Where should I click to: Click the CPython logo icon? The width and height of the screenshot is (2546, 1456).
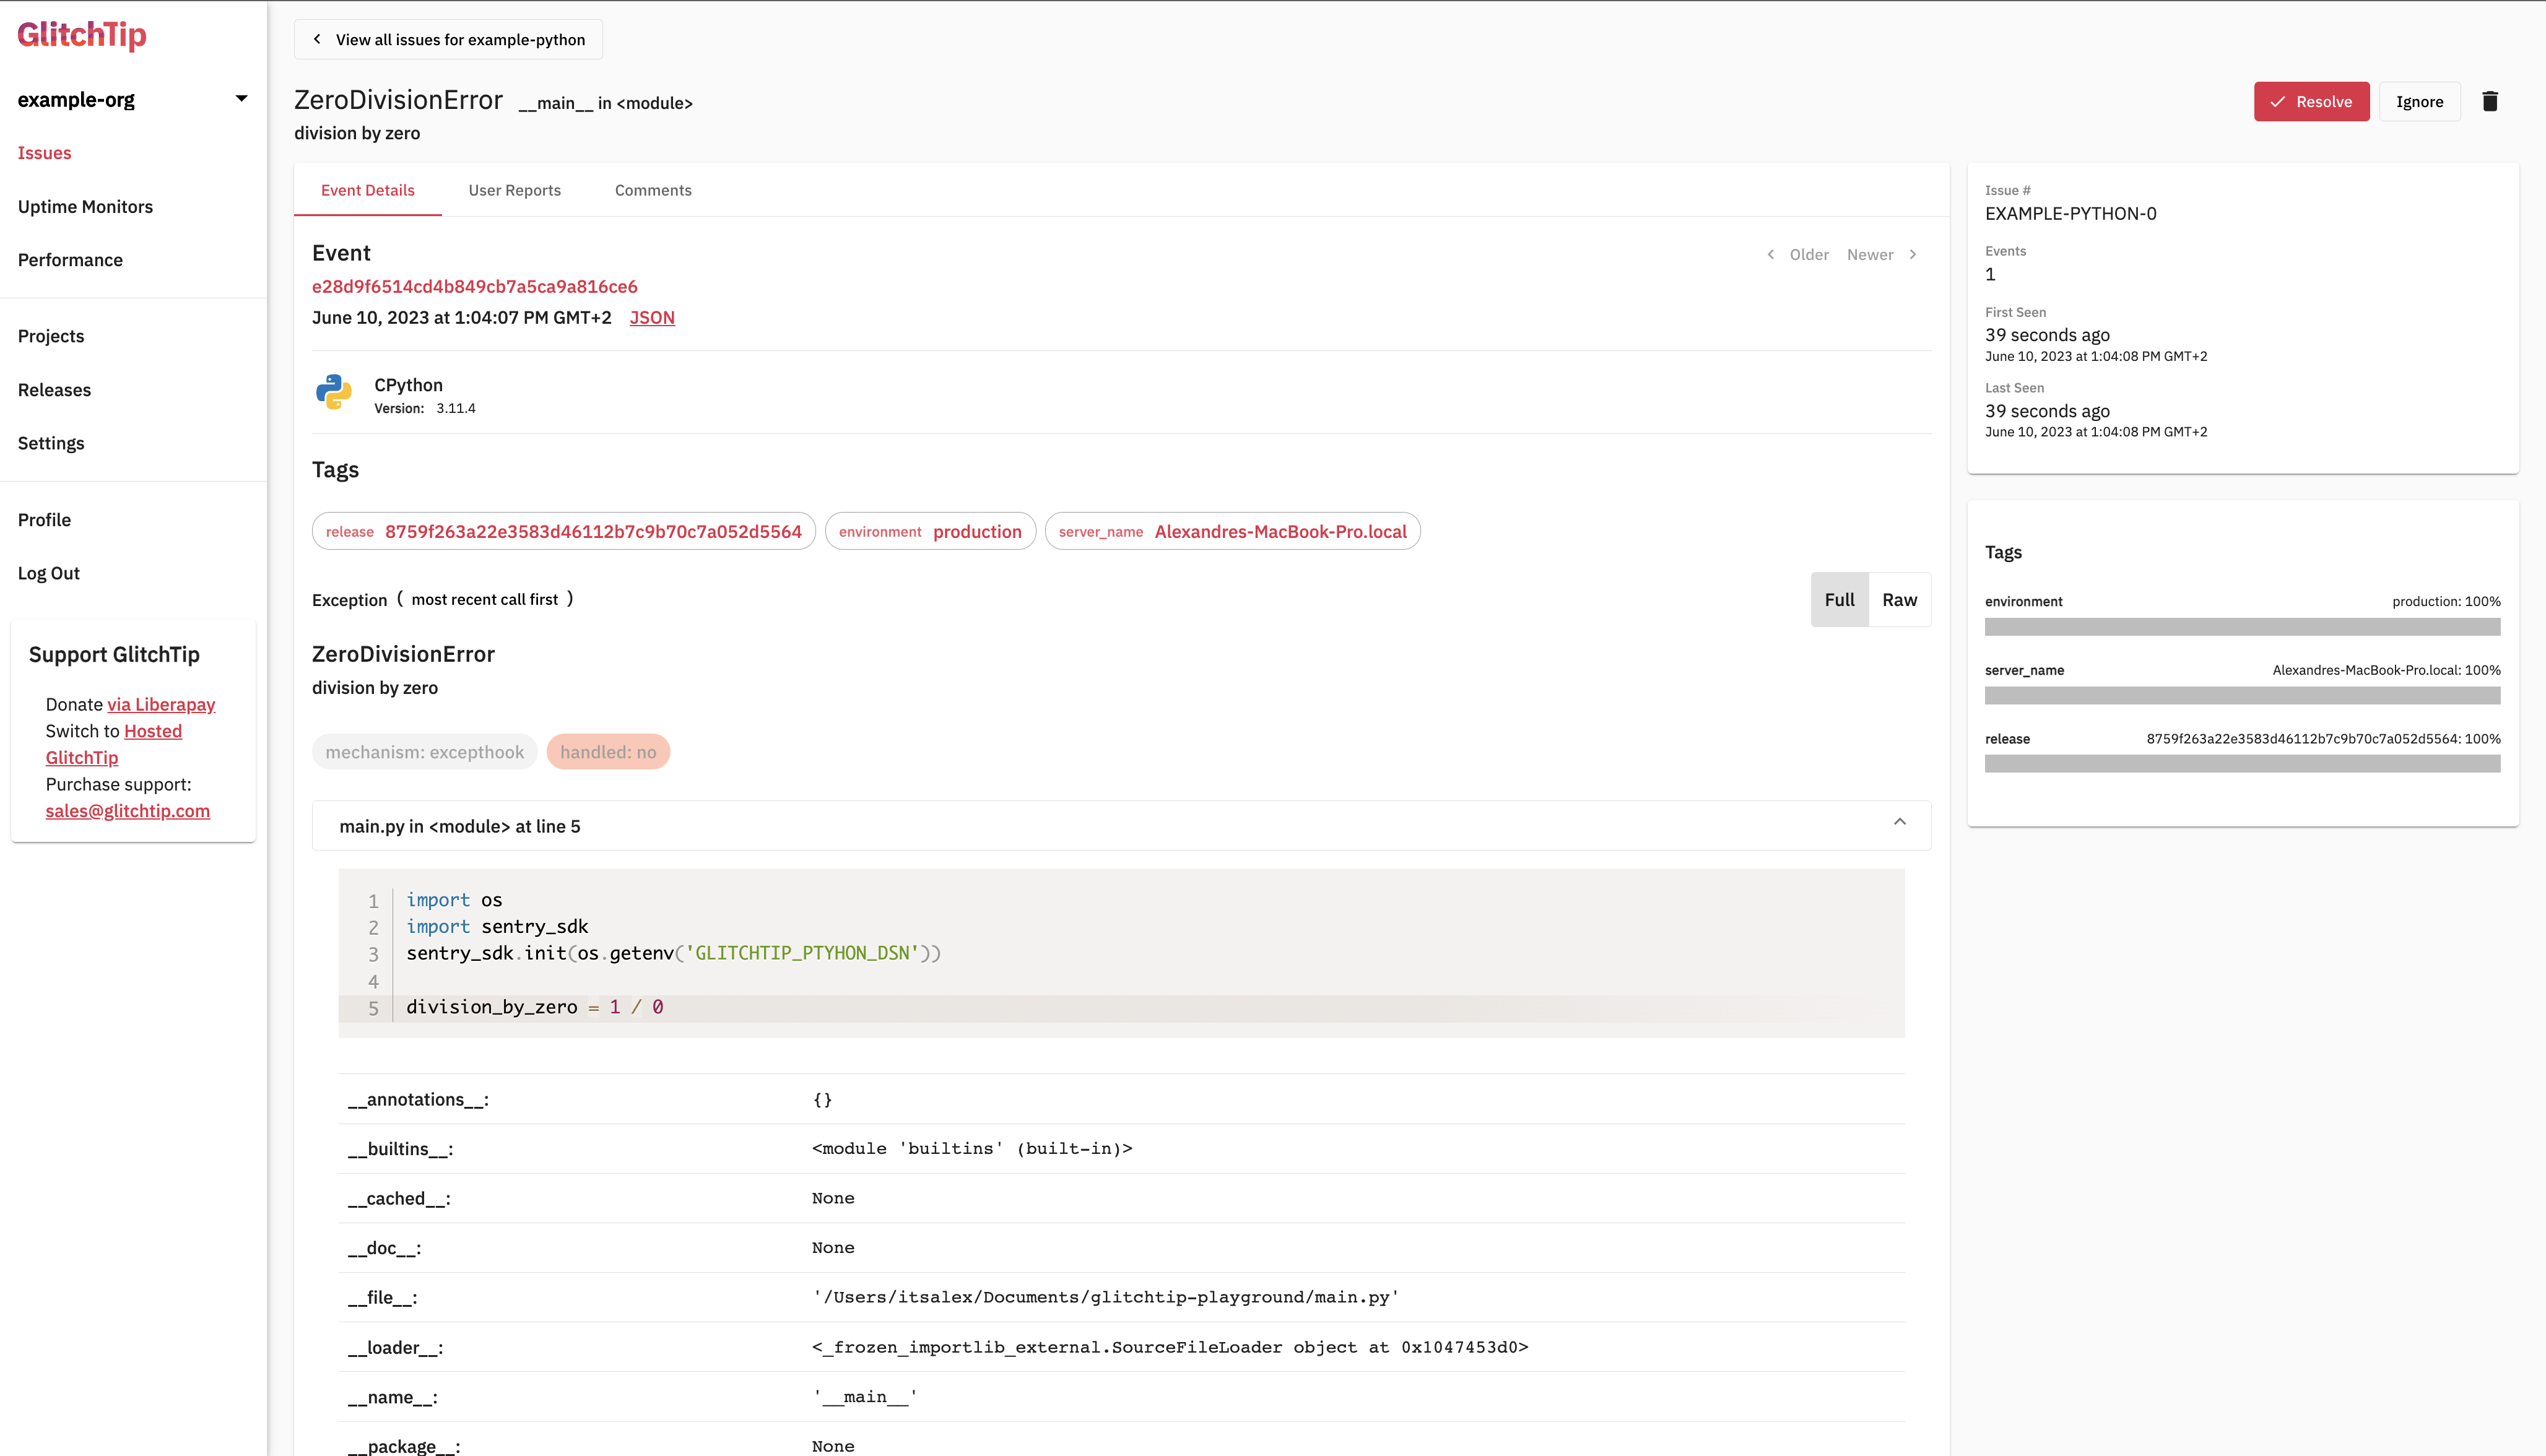334,392
